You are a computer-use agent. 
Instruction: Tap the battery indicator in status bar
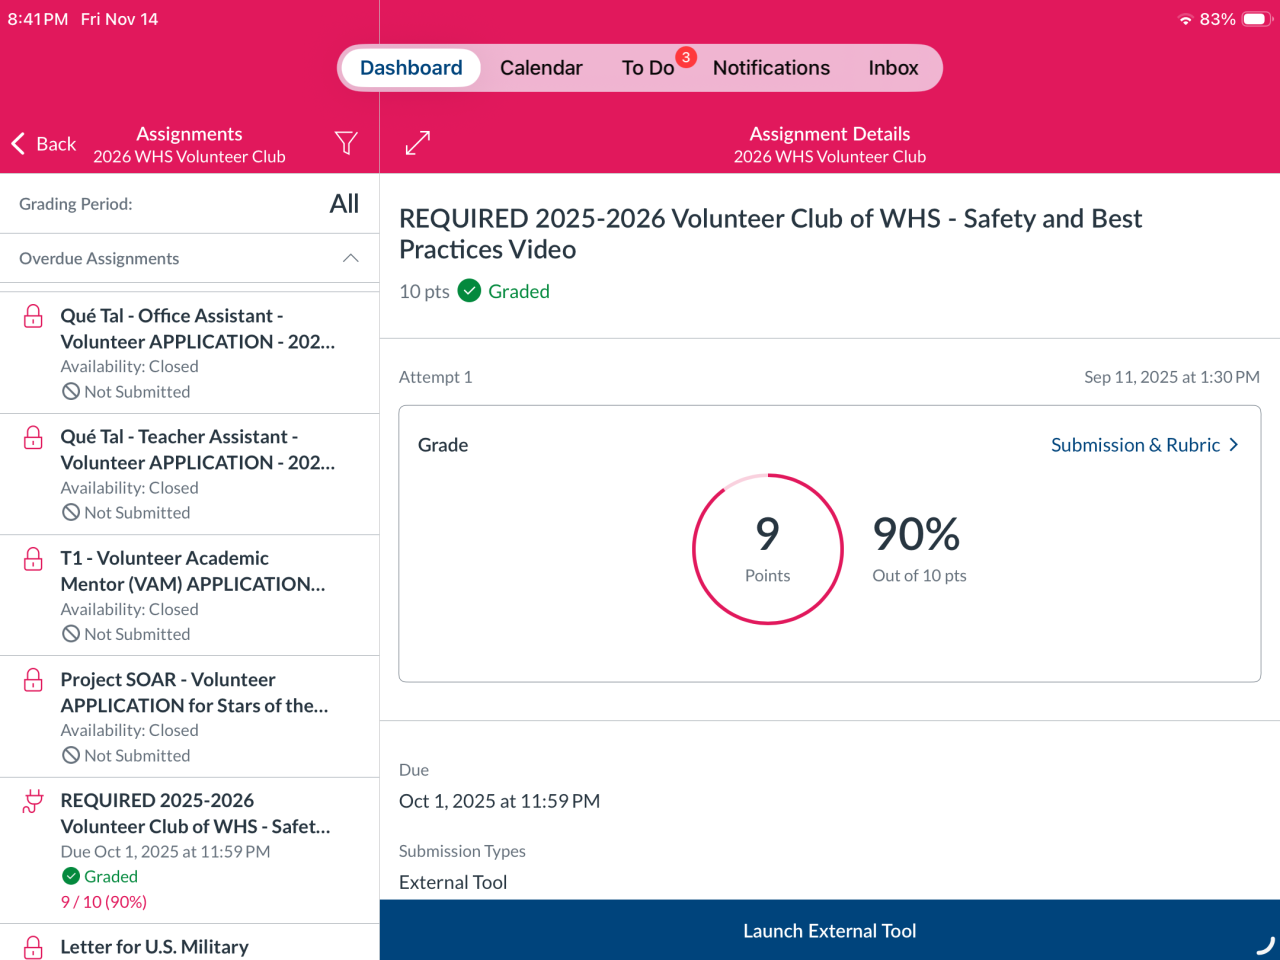pyautogui.click(x=1256, y=19)
